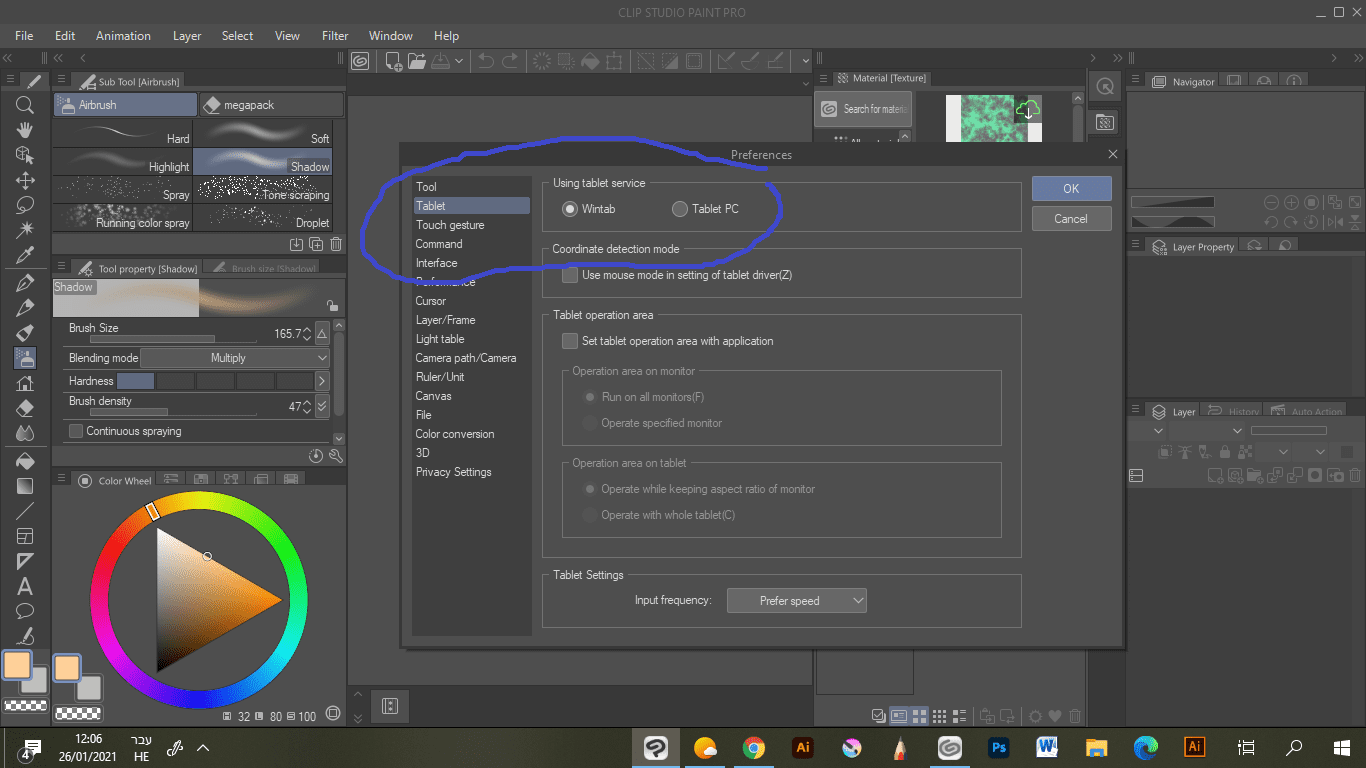This screenshot has height=768, width=1366.
Task: Click the Redo arrow in command bar
Action: tap(510, 61)
